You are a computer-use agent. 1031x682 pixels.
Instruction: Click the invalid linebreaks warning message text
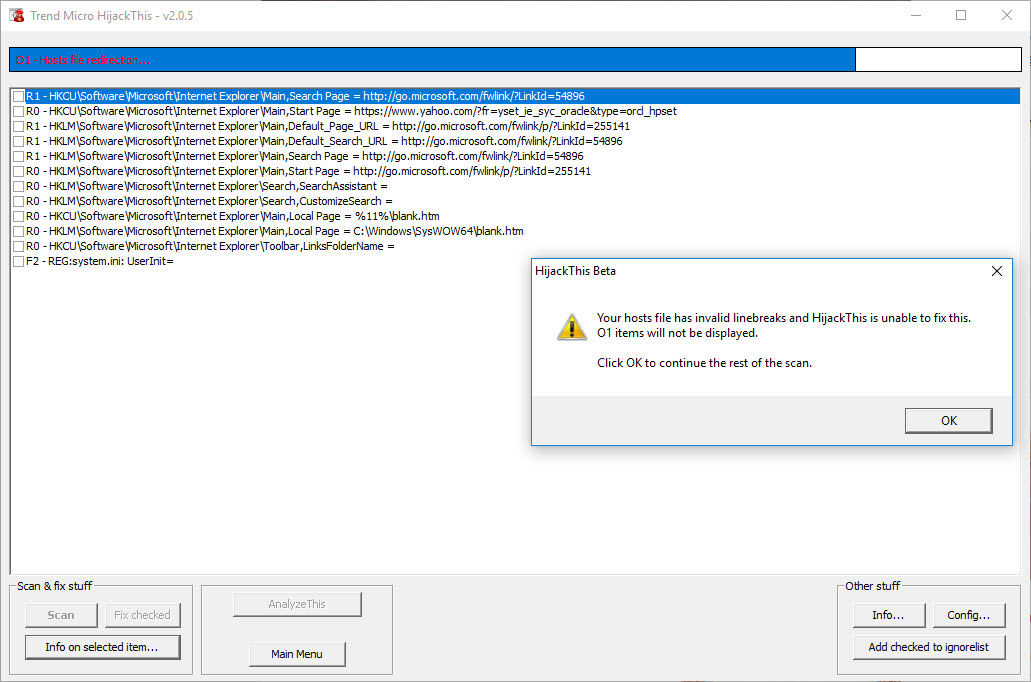784,326
